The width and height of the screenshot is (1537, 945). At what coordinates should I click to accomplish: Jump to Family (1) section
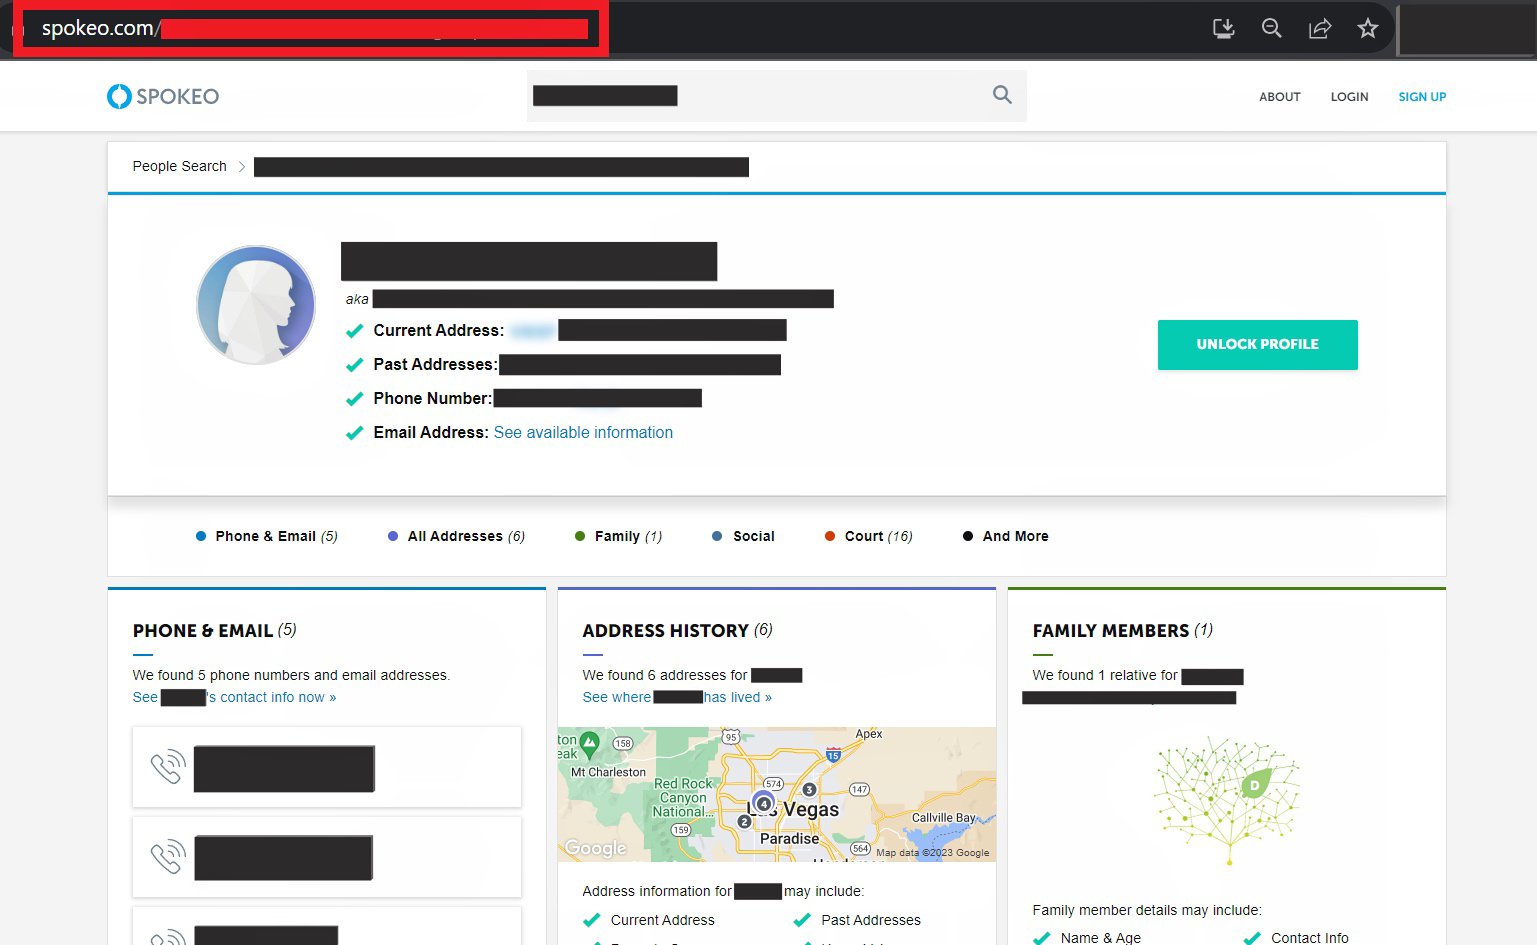pos(619,536)
